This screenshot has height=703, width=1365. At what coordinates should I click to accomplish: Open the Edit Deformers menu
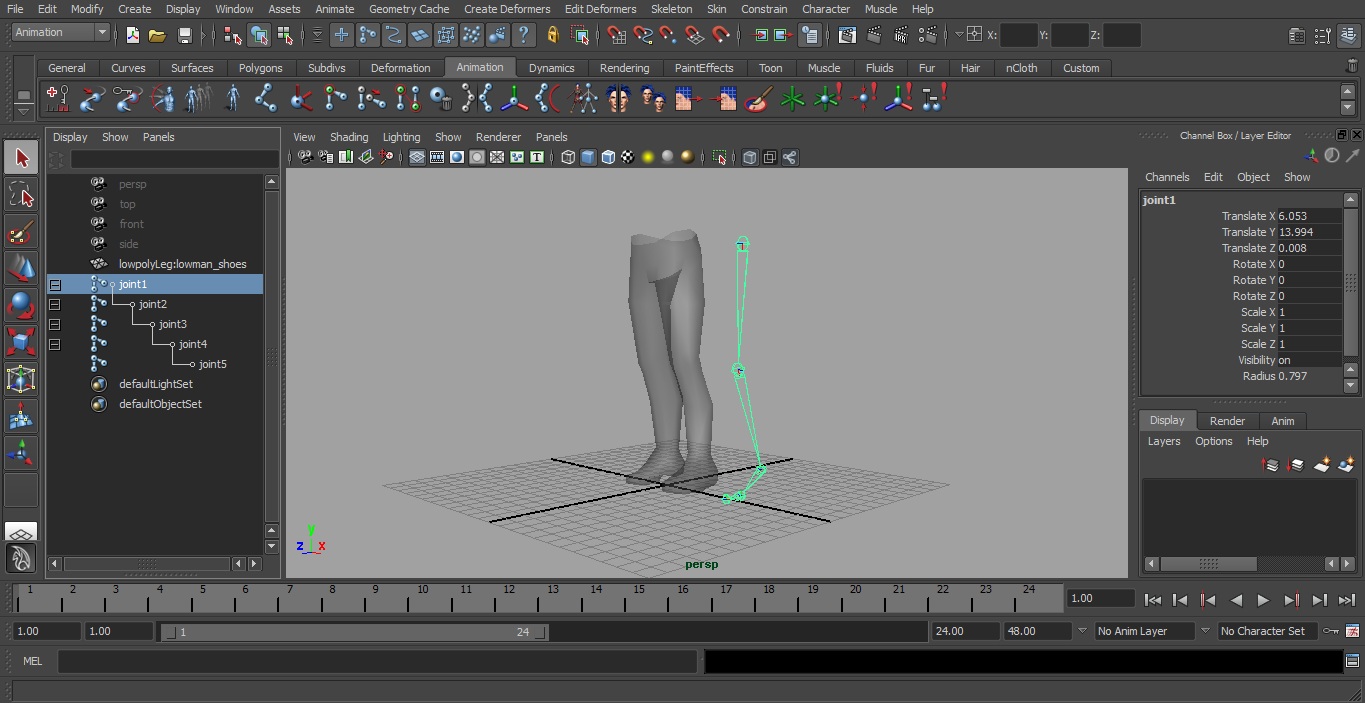600,9
